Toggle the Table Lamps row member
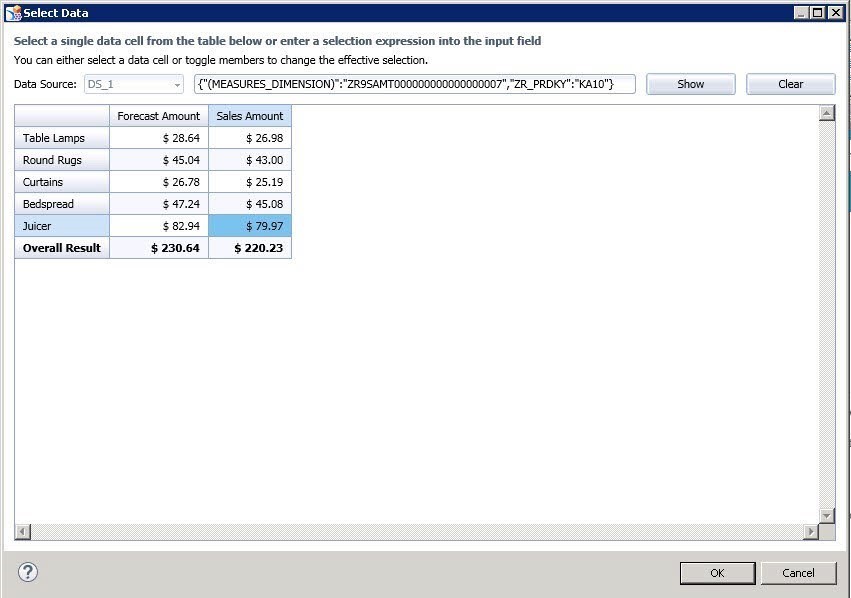 point(61,138)
